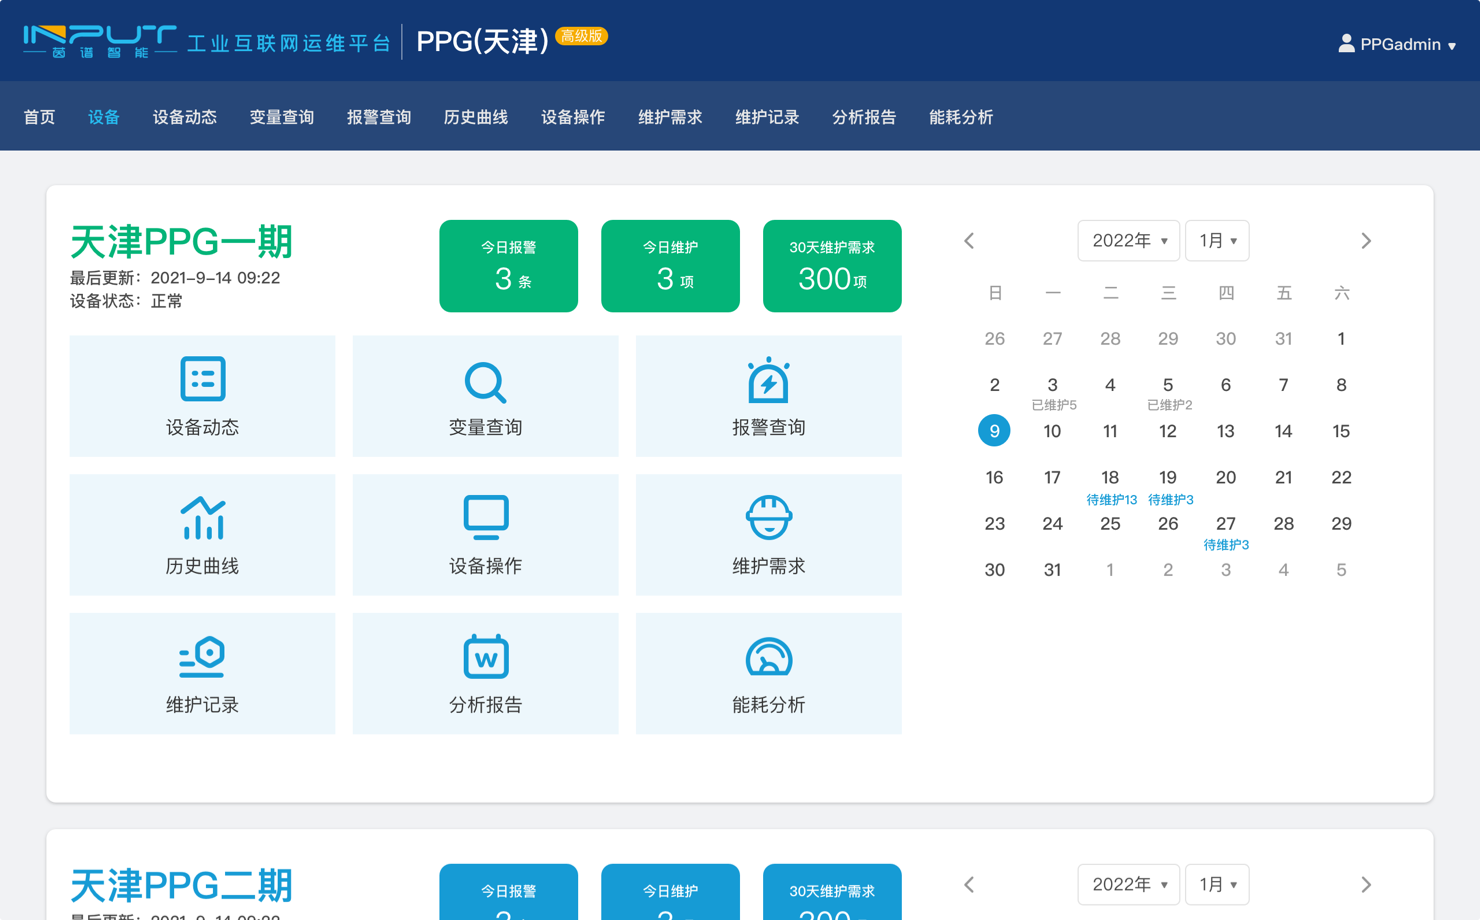1480x920 pixels.
Task: Click 待维护3 under date 19
Action: [1170, 499]
